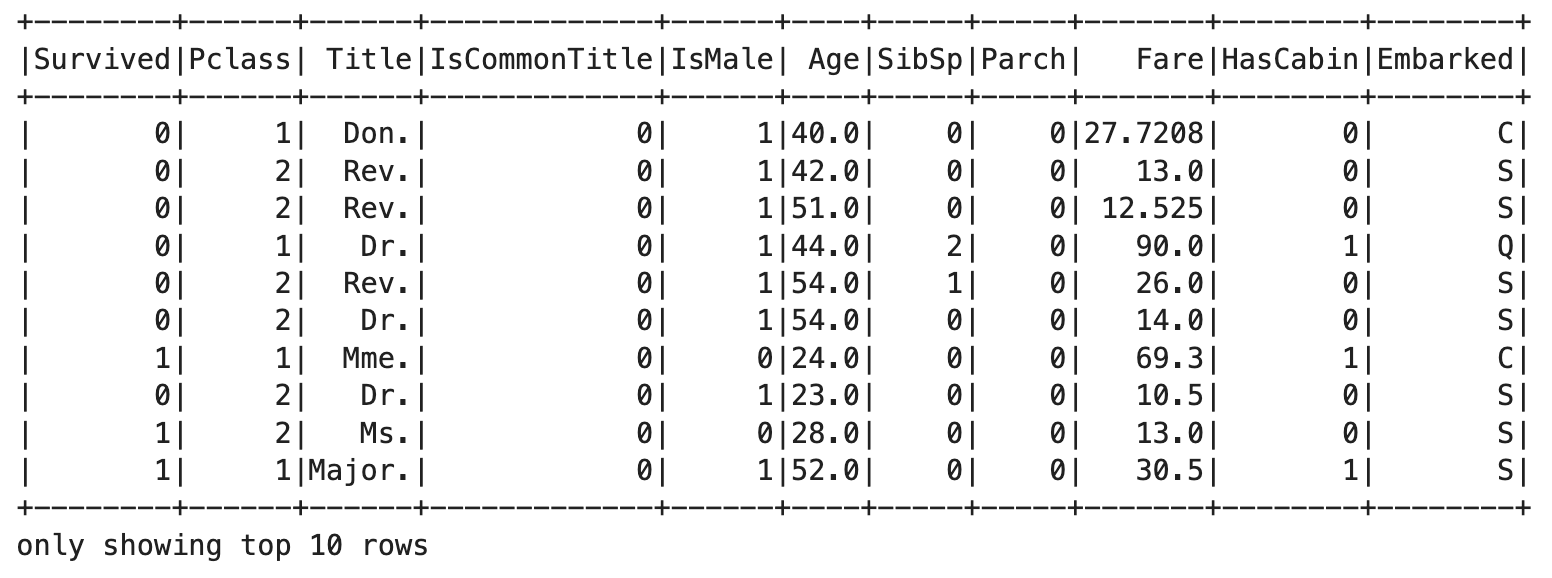The width and height of the screenshot is (1552, 578).
Task: Click the "only showing top 10 rows" text
Action: tap(222, 546)
